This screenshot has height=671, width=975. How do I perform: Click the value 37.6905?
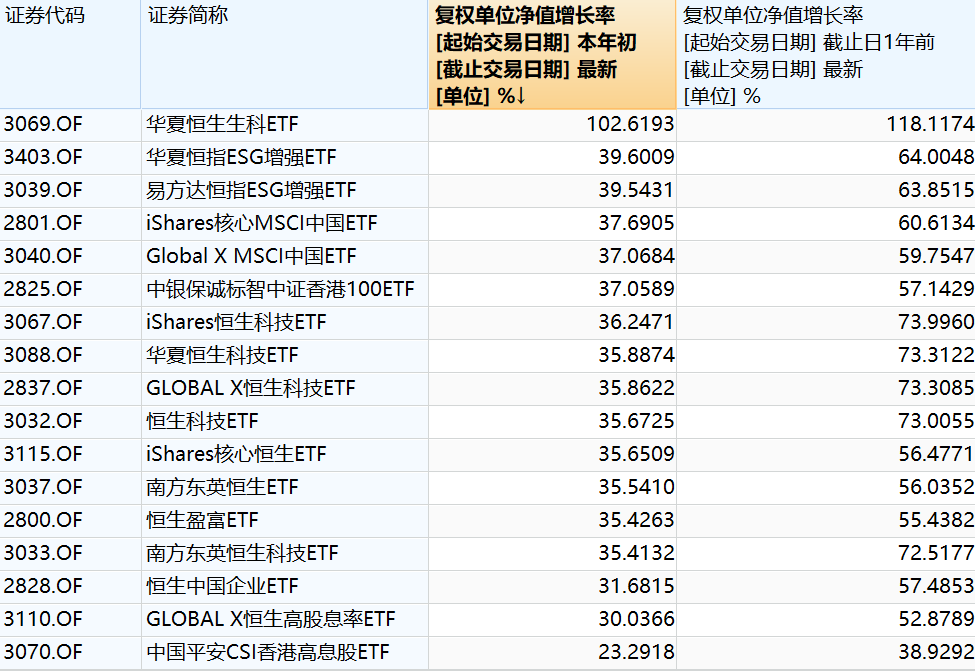(636, 223)
